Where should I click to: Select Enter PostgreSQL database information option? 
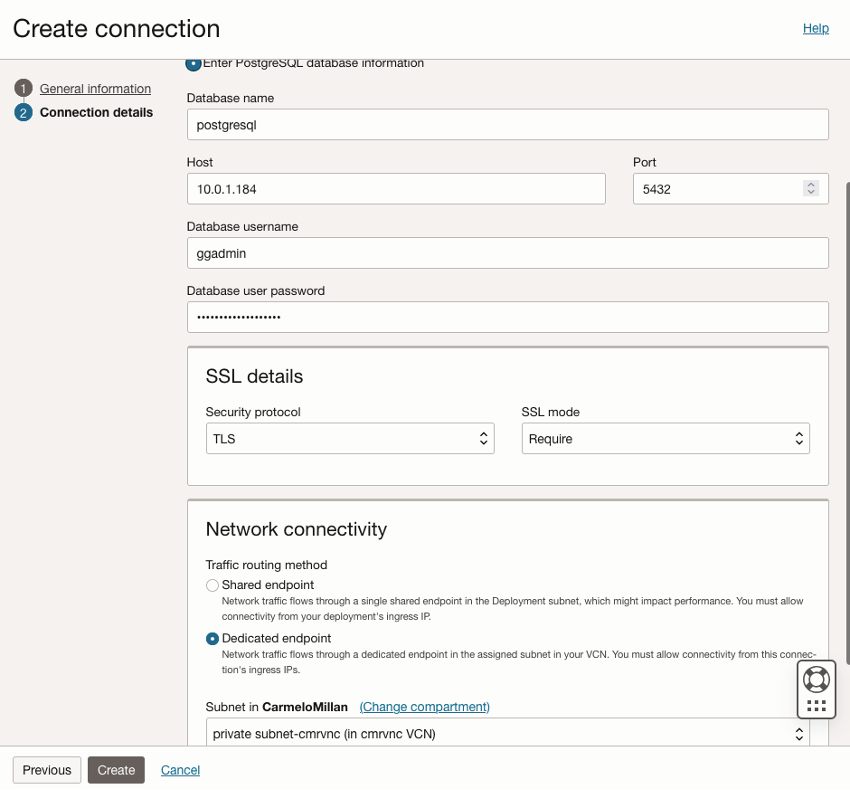coord(193,64)
